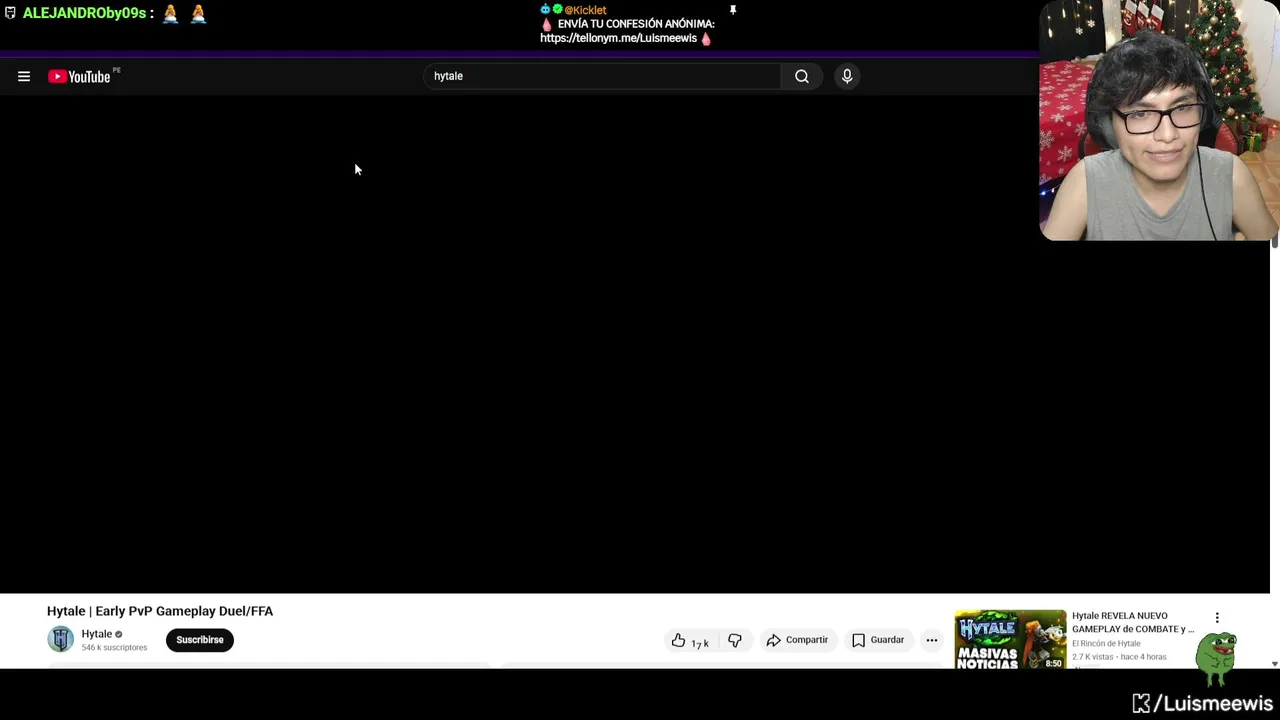This screenshot has height=720, width=1280.
Task: Open recommended video Hytale REVELA NUEVO GAMEPLAY
Action: (1133, 622)
